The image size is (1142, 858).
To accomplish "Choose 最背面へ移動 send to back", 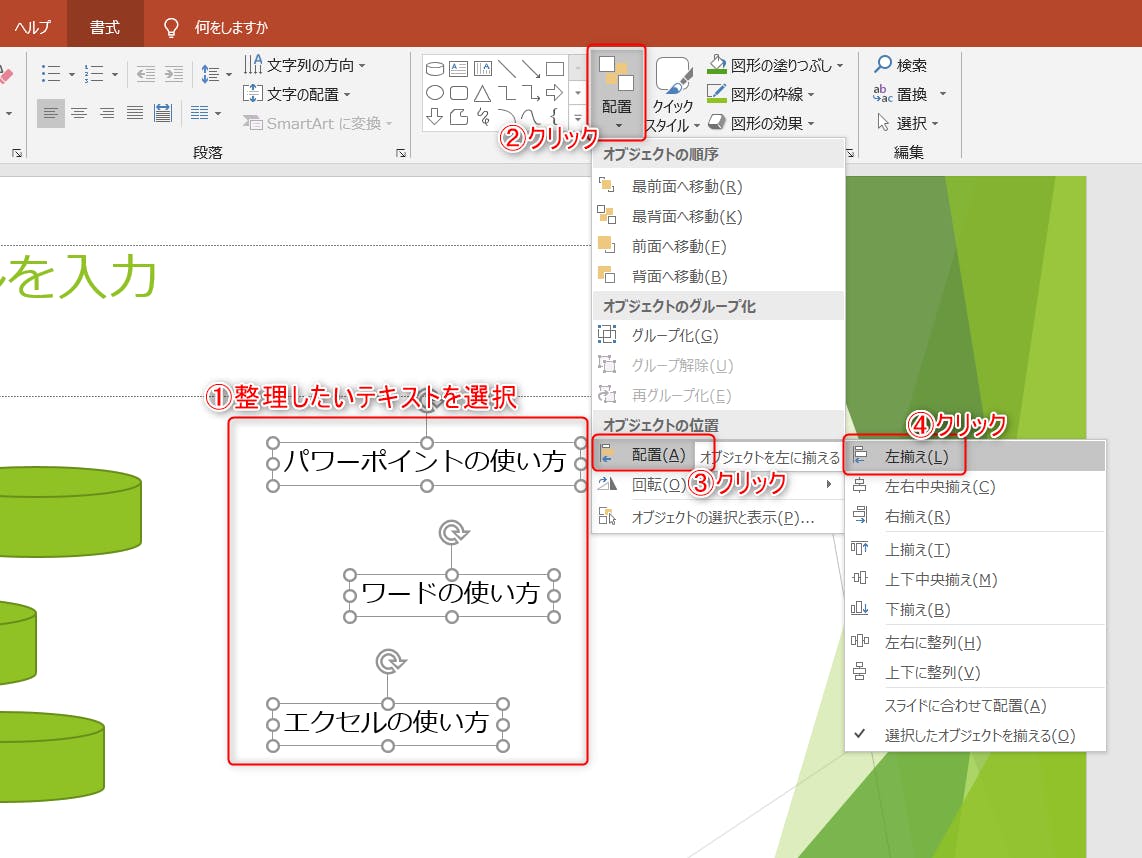I will pyautogui.click(x=686, y=217).
